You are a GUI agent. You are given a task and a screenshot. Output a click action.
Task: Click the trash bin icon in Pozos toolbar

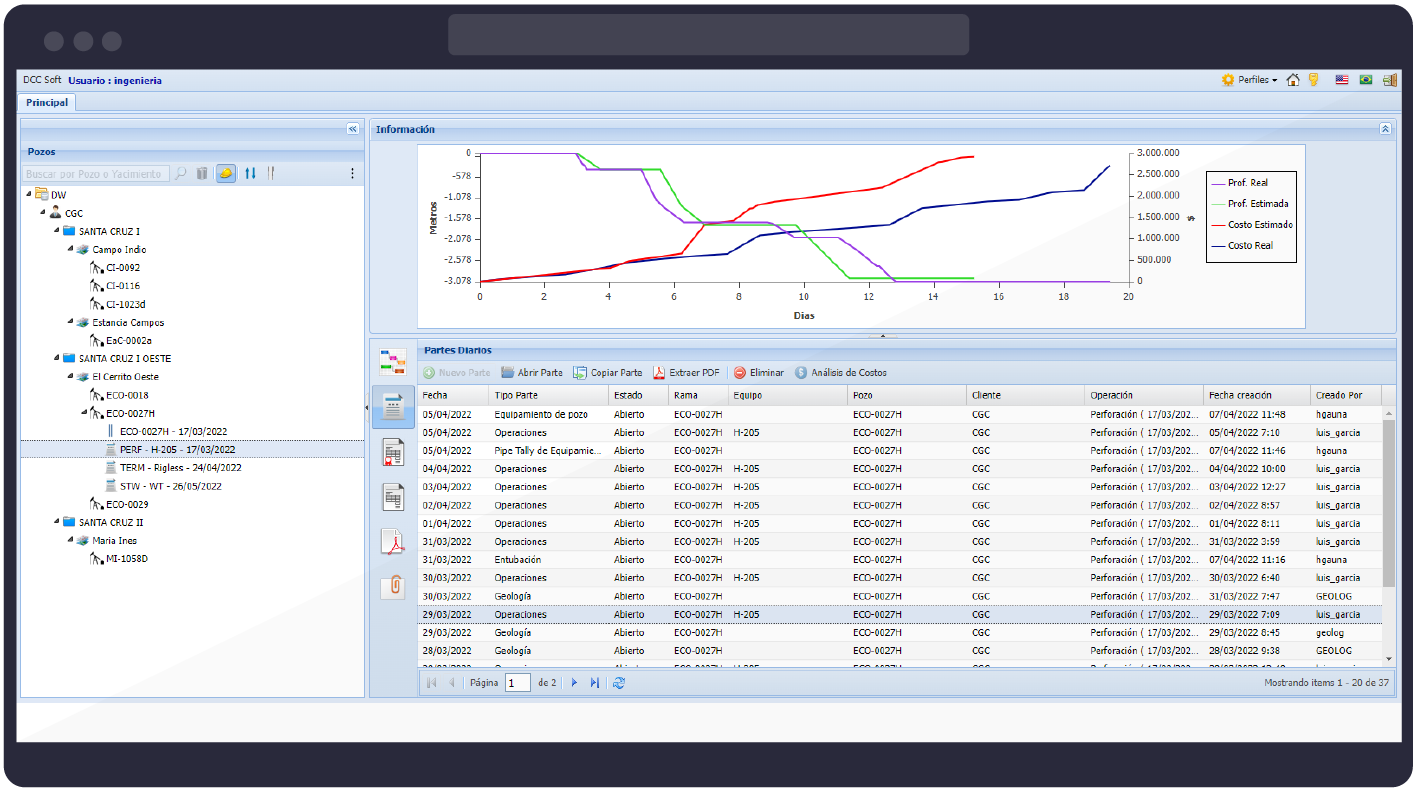point(202,173)
